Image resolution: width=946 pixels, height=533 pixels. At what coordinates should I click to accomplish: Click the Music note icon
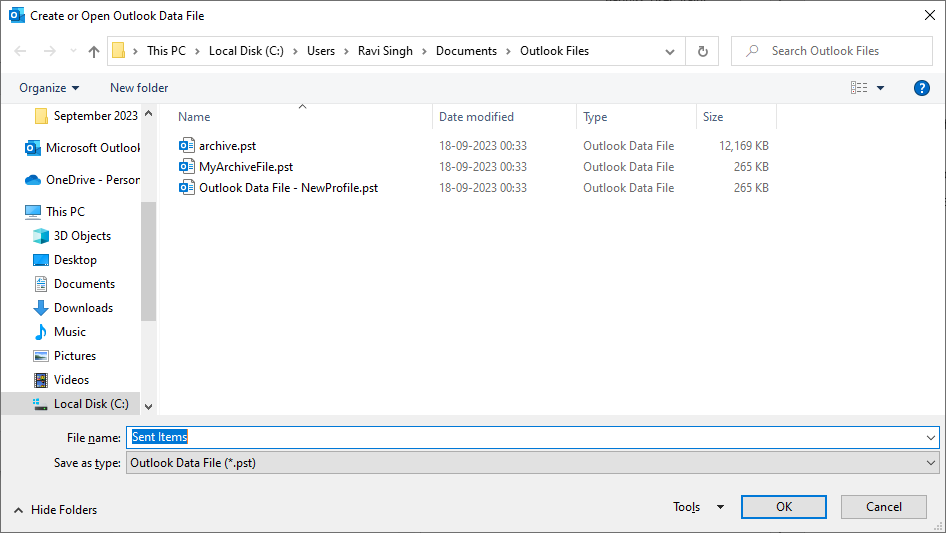click(x=41, y=332)
